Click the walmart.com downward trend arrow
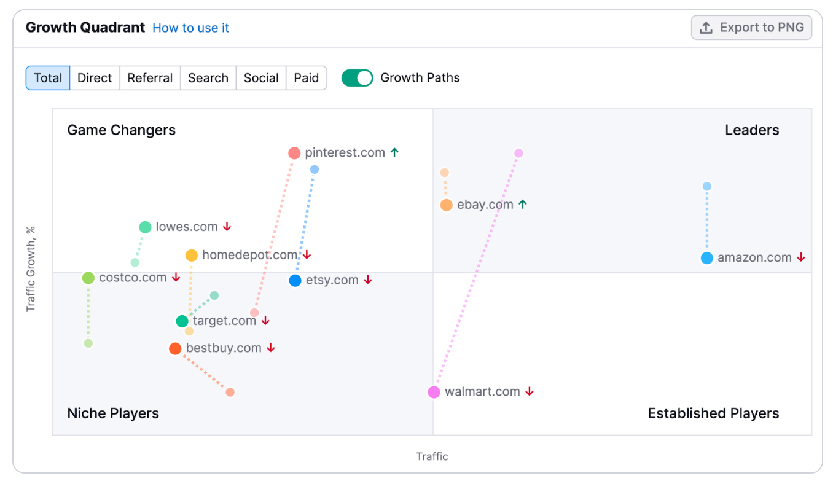Image resolution: width=832 pixels, height=481 pixels. pyautogui.click(x=530, y=392)
